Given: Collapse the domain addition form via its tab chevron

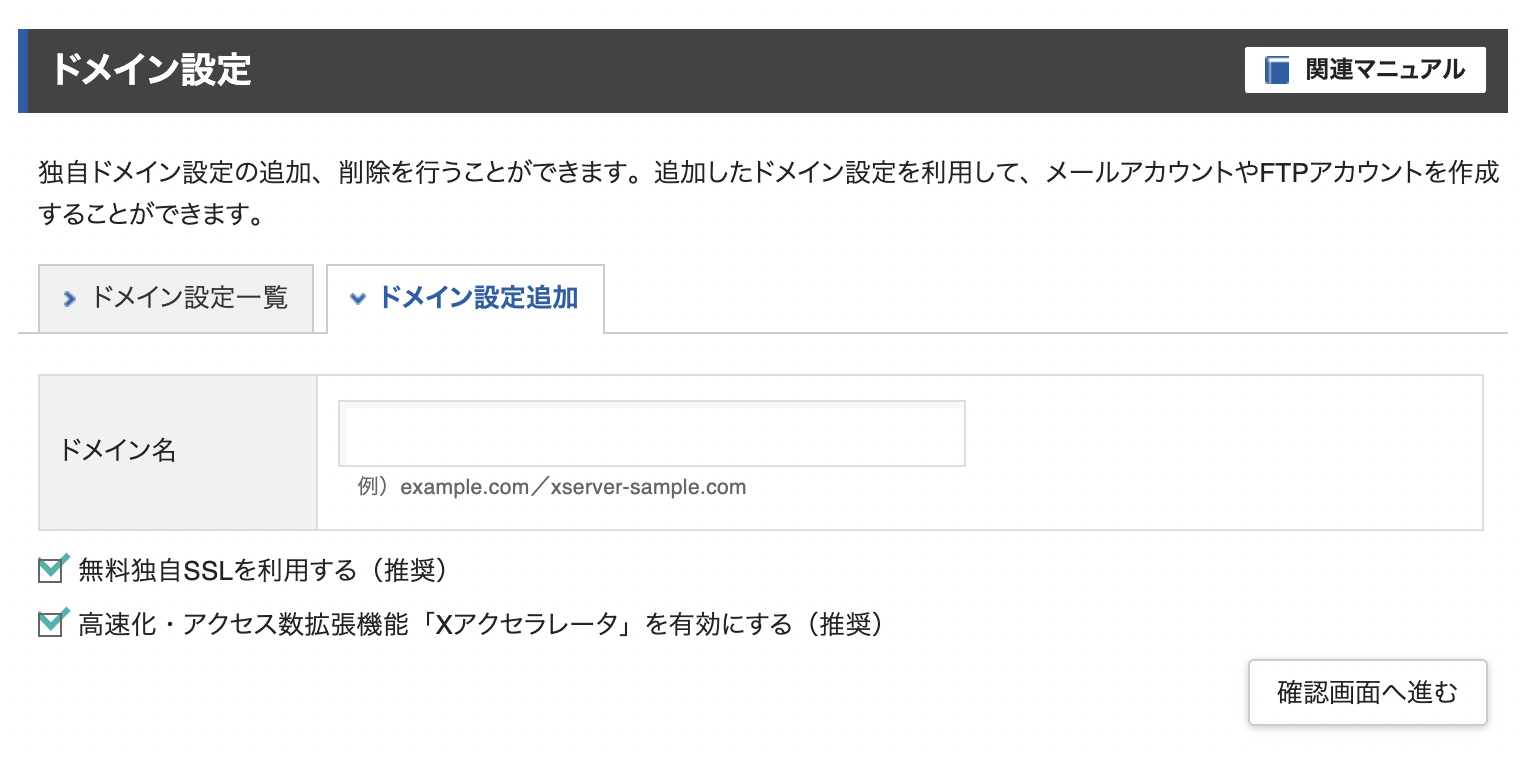Looking at the screenshot, I should click(x=358, y=298).
